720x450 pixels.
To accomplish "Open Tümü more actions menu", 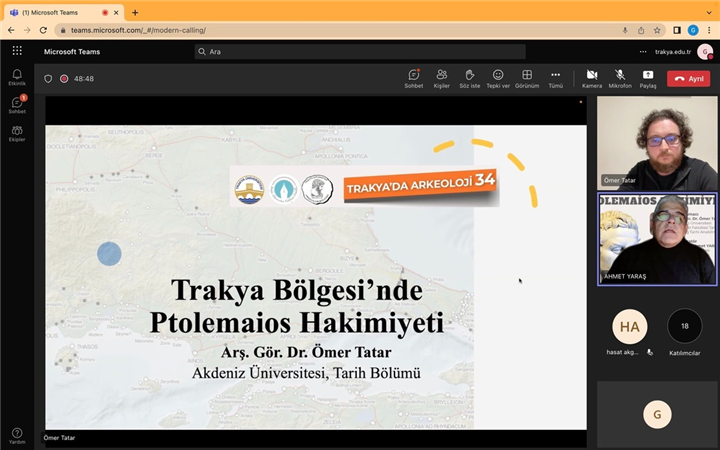I will tap(556, 79).
